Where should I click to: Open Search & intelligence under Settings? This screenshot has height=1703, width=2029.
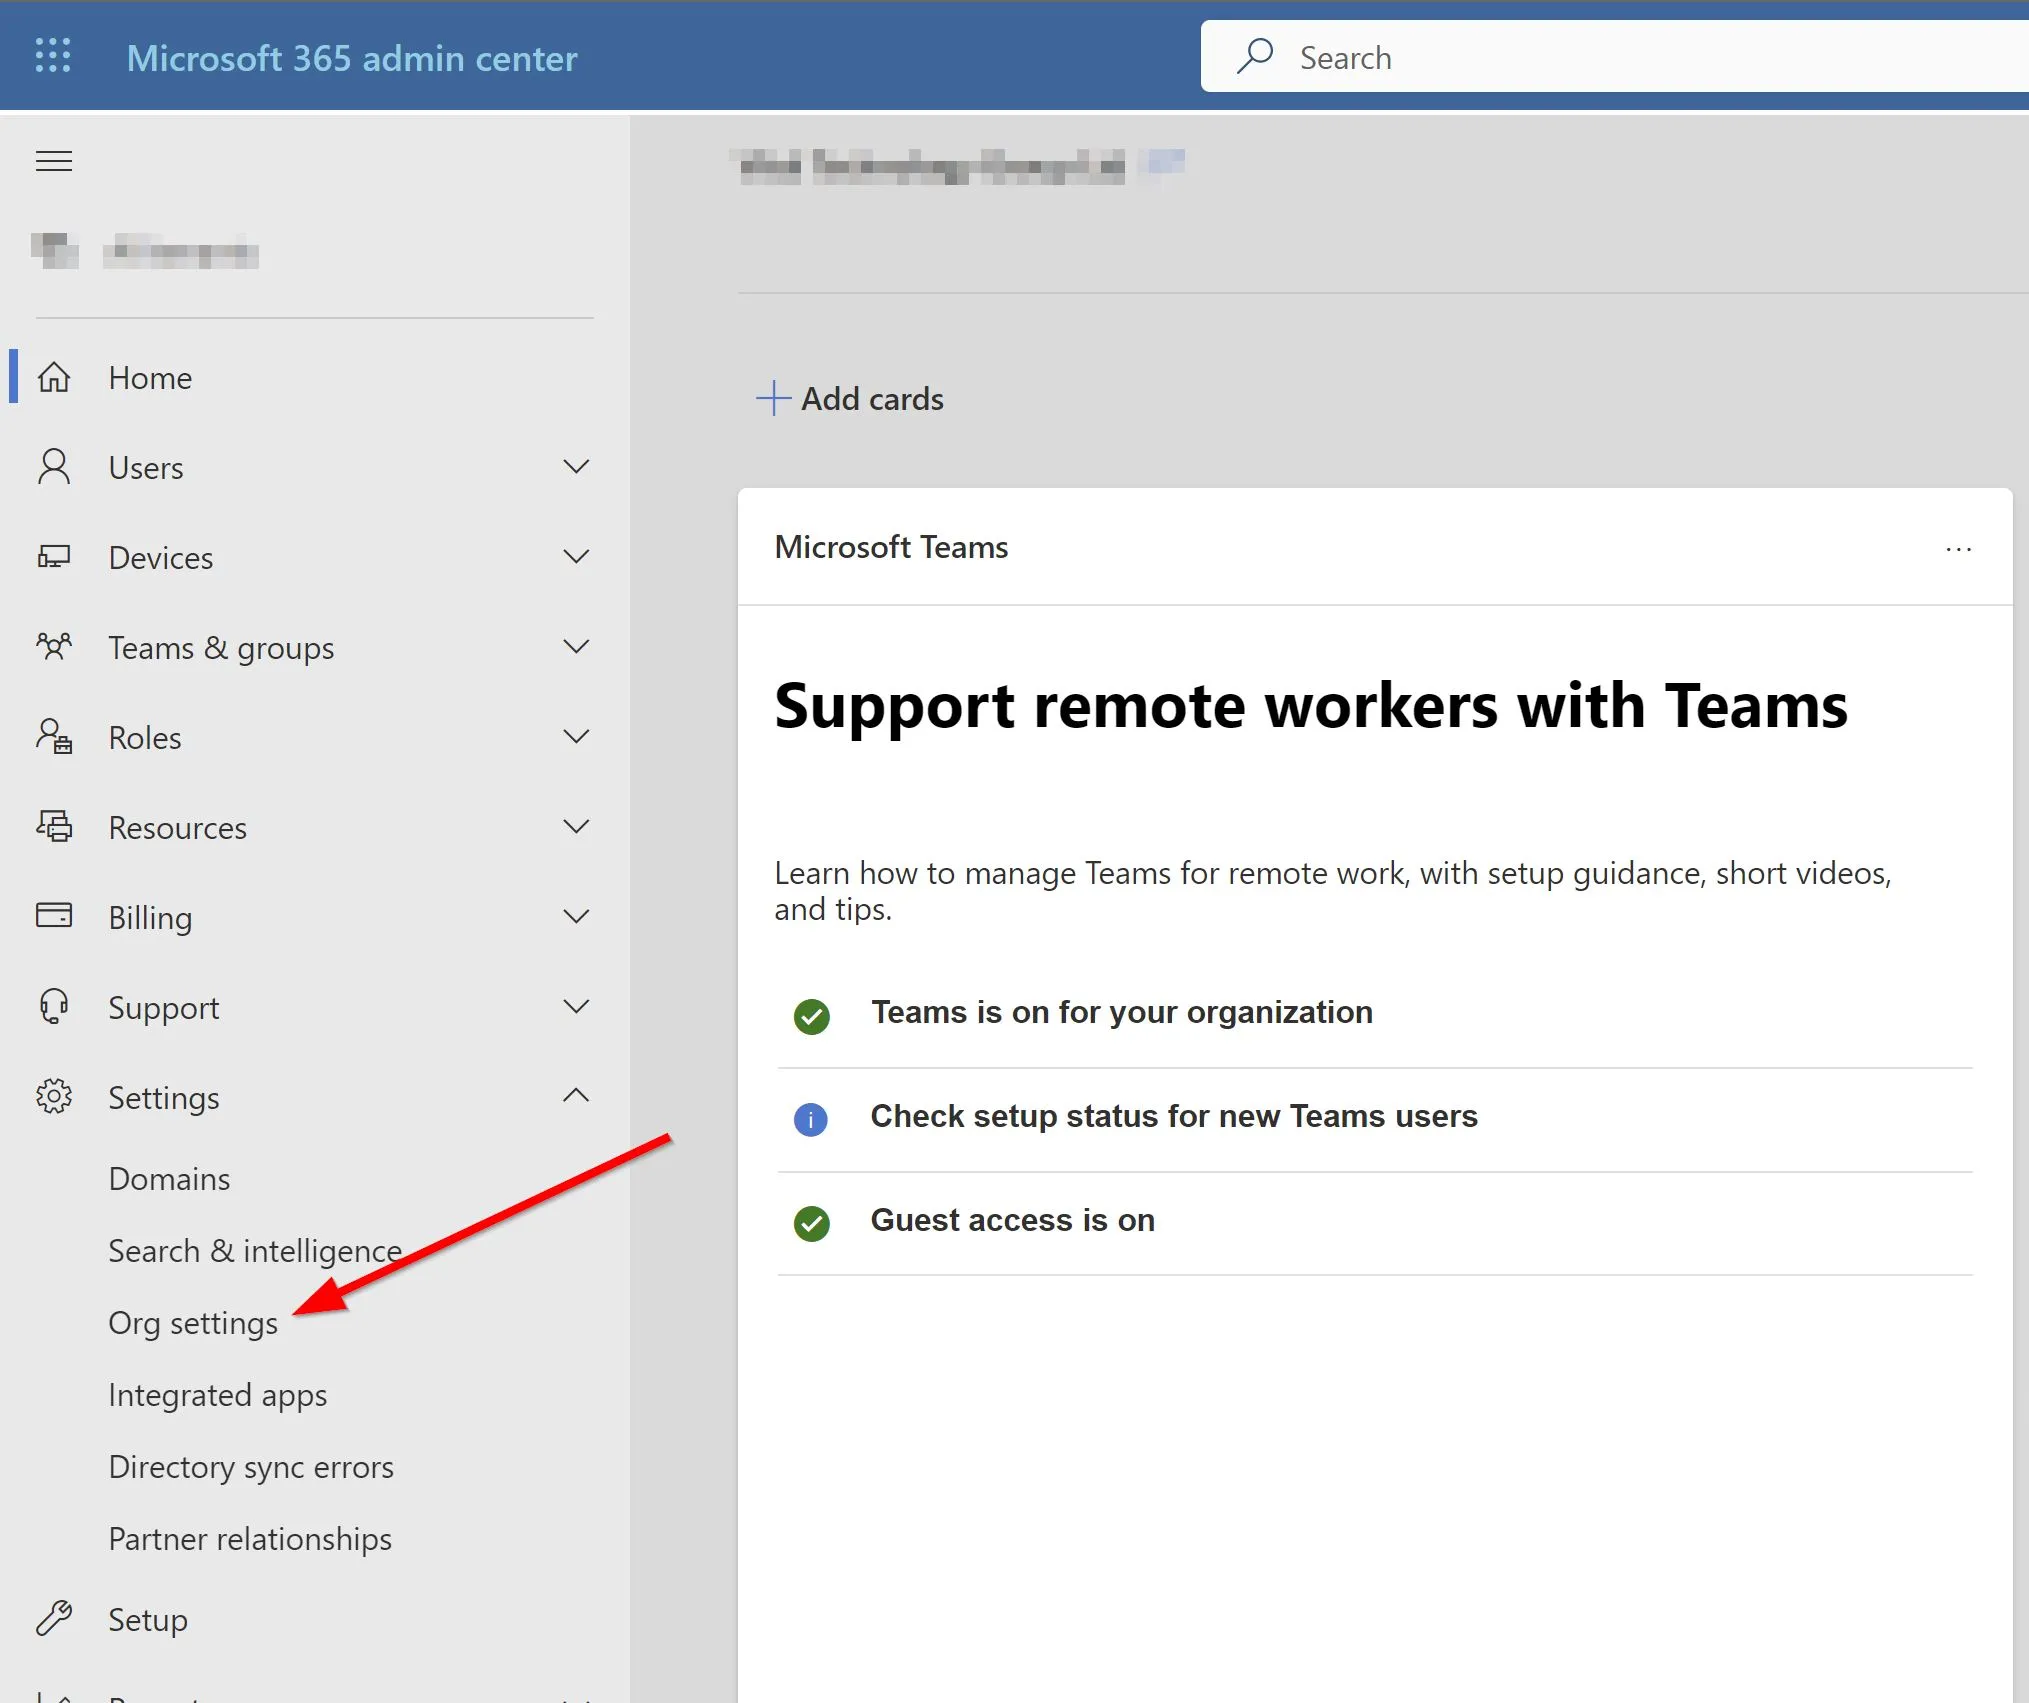click(x=255, y=1251)
